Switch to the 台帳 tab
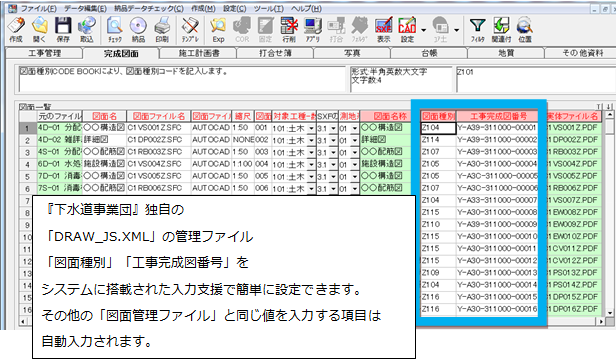The width and height of the screenshot is (616, 360). click(429, 53)
